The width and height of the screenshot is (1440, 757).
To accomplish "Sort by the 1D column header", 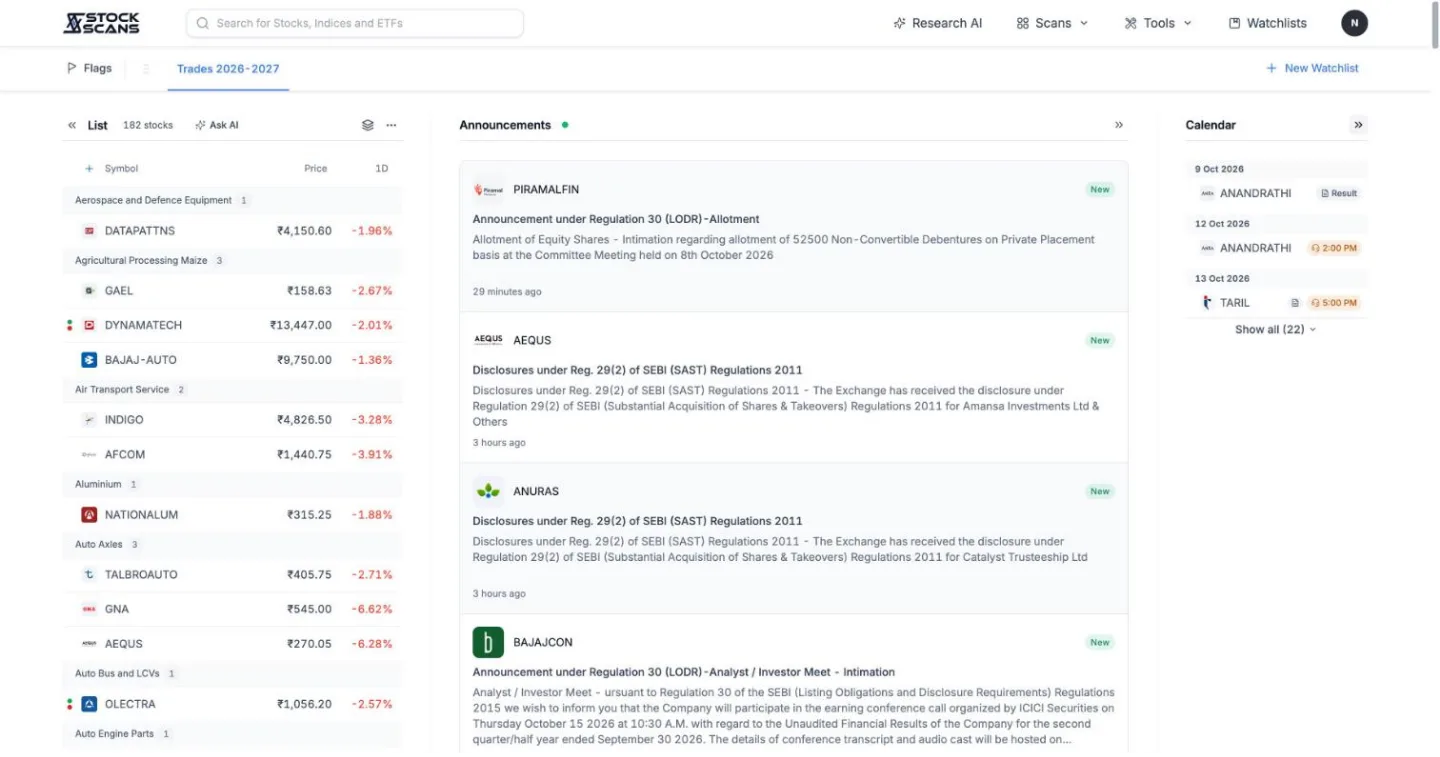I will (x=381, y=169).
